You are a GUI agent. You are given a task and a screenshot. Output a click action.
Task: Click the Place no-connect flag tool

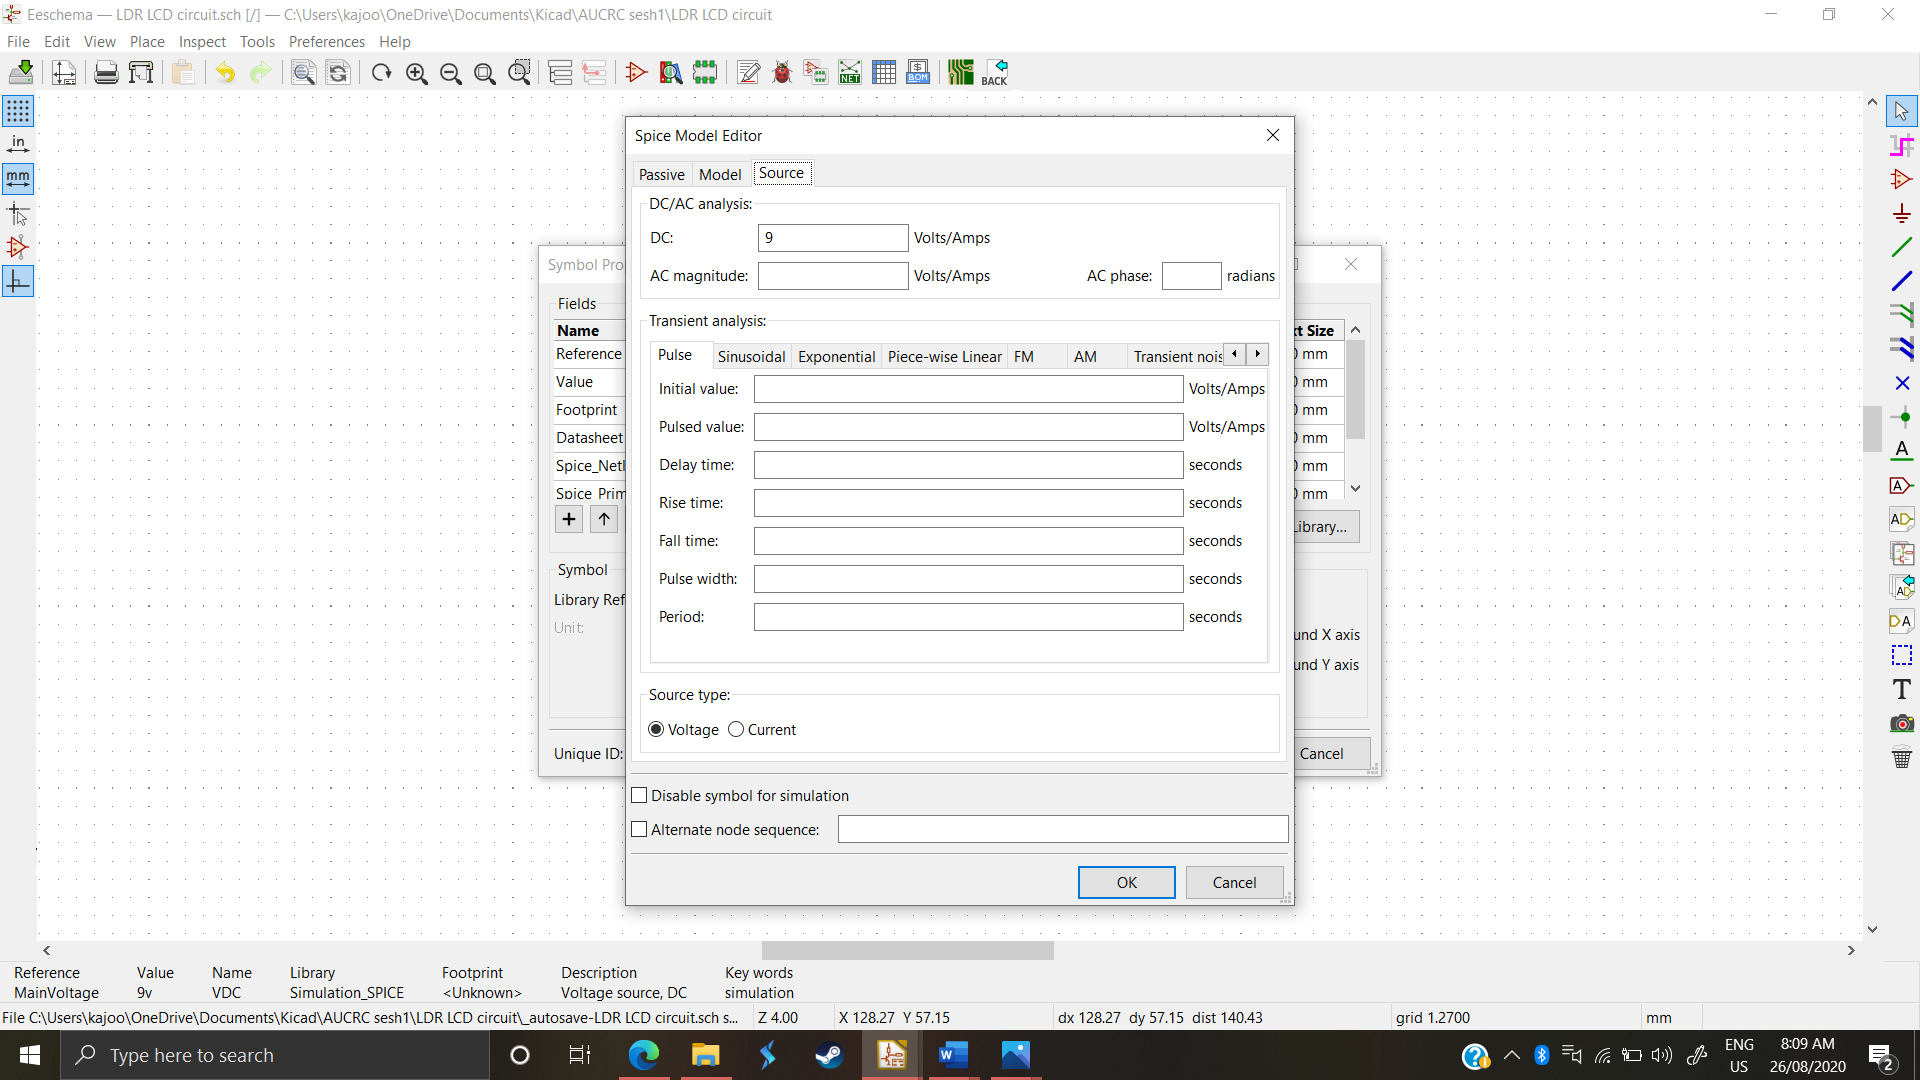(x=1901, y=383)
